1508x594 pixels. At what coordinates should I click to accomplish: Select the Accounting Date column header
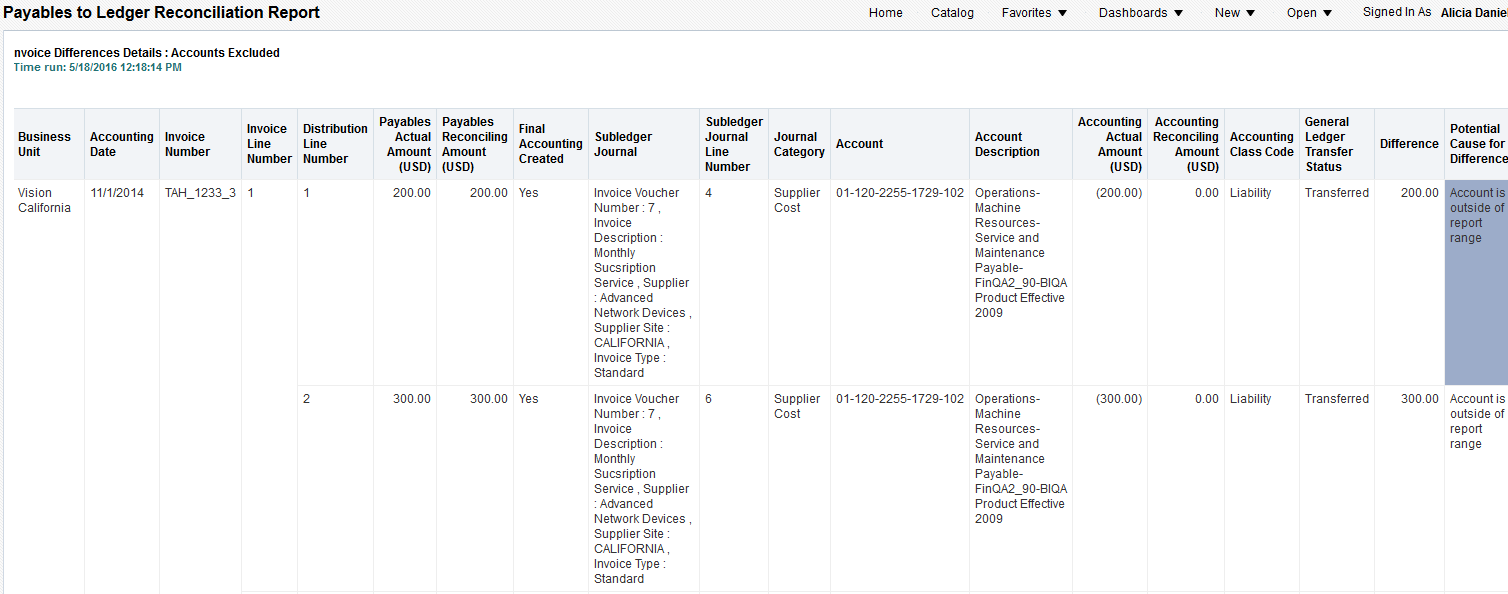pyautogui.click(x=122, y=144)
